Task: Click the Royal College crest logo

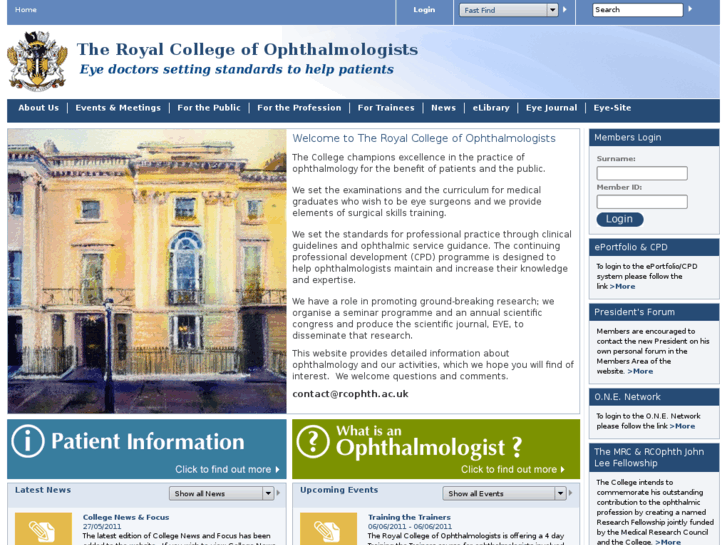Action: (38, 61)
